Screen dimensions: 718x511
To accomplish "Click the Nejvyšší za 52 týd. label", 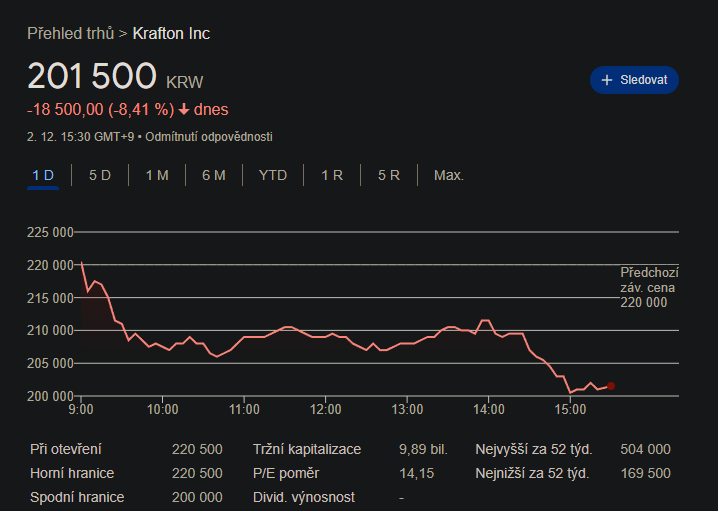I will tap(532, 449).
